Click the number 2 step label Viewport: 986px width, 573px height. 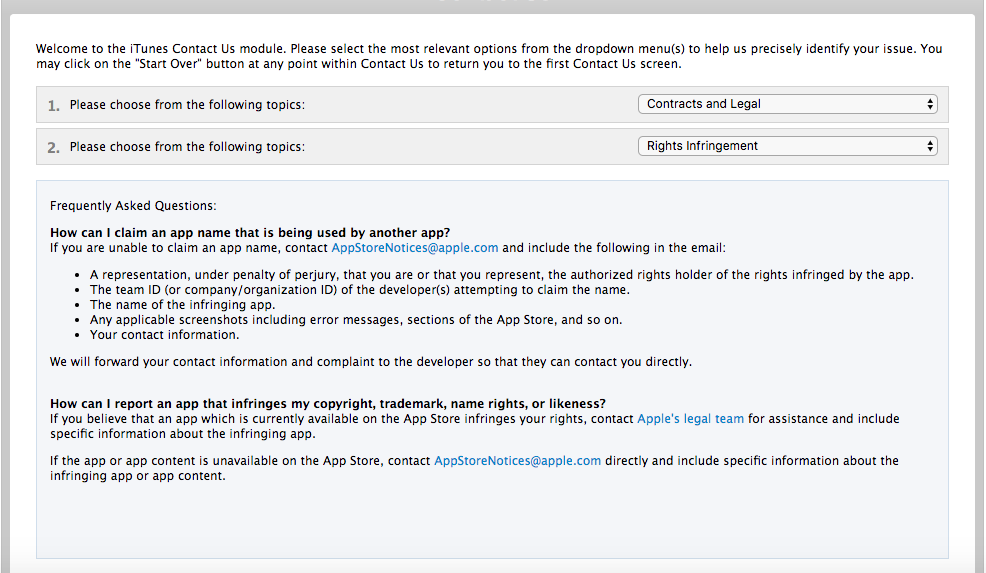click(x=53, y=148)
